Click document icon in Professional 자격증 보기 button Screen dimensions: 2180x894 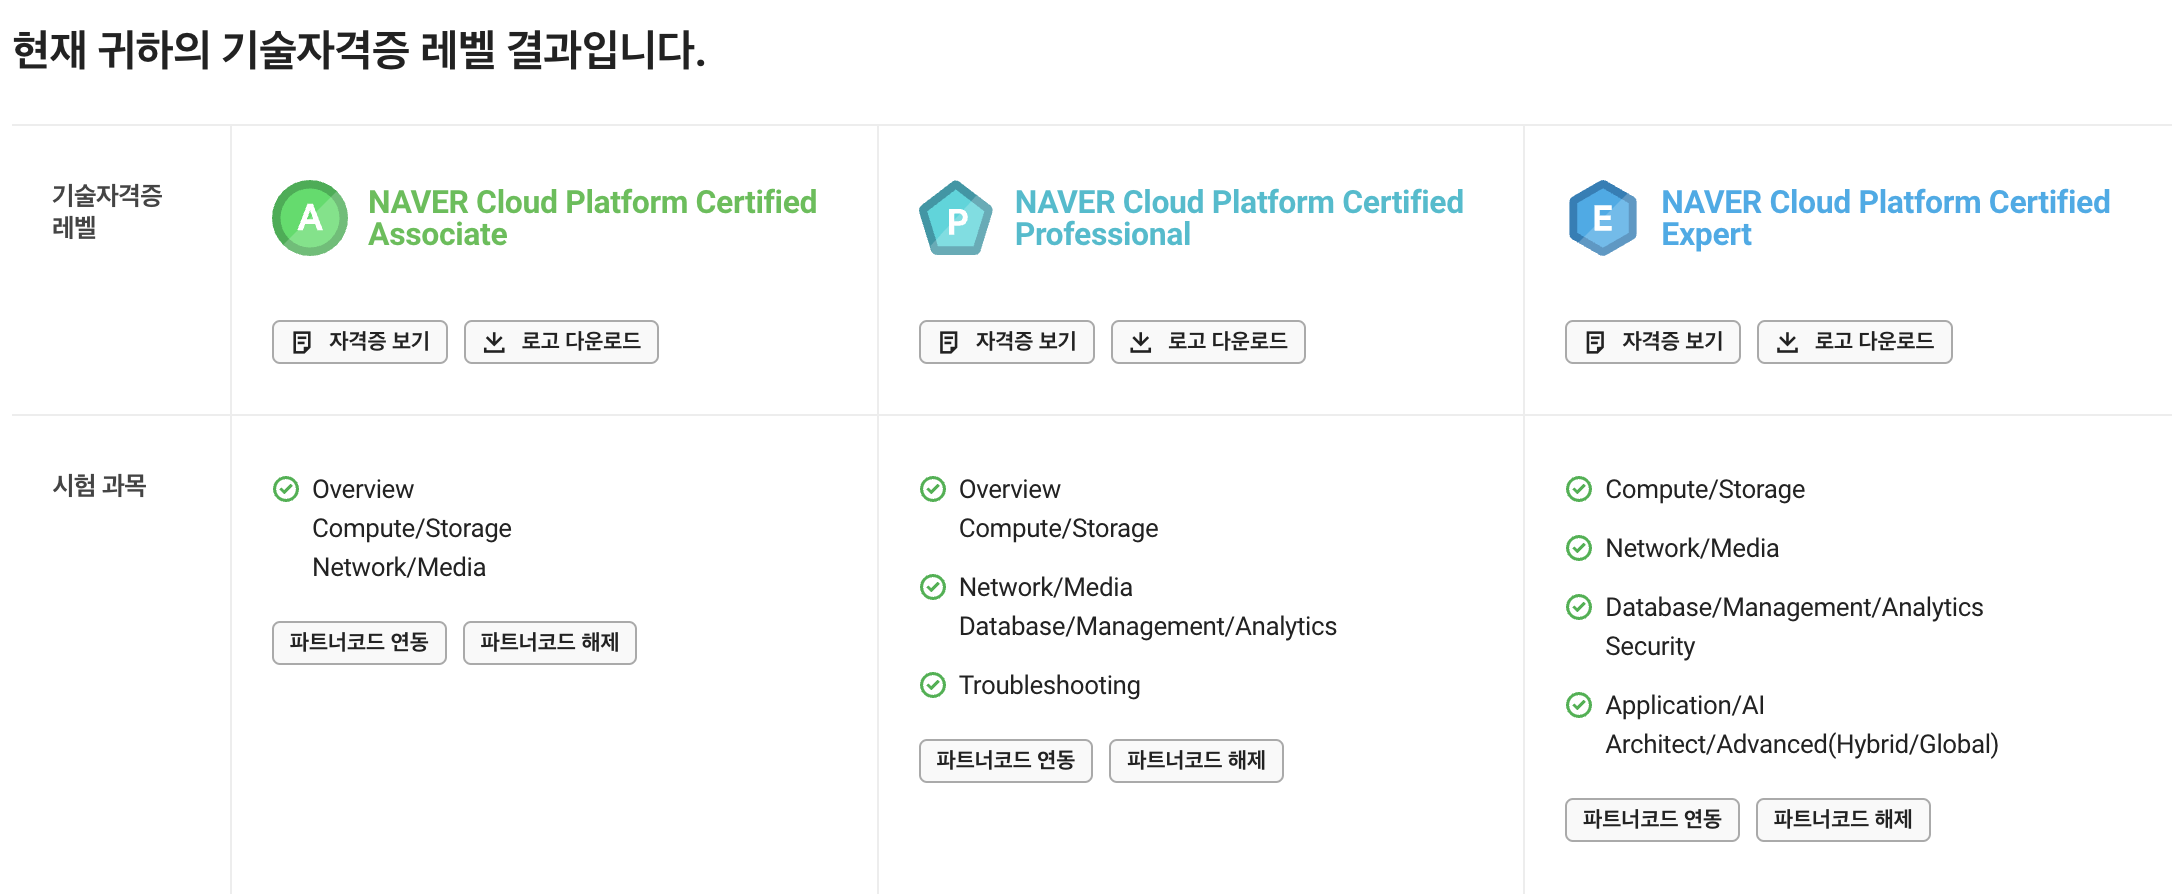(x=948, y=342)
